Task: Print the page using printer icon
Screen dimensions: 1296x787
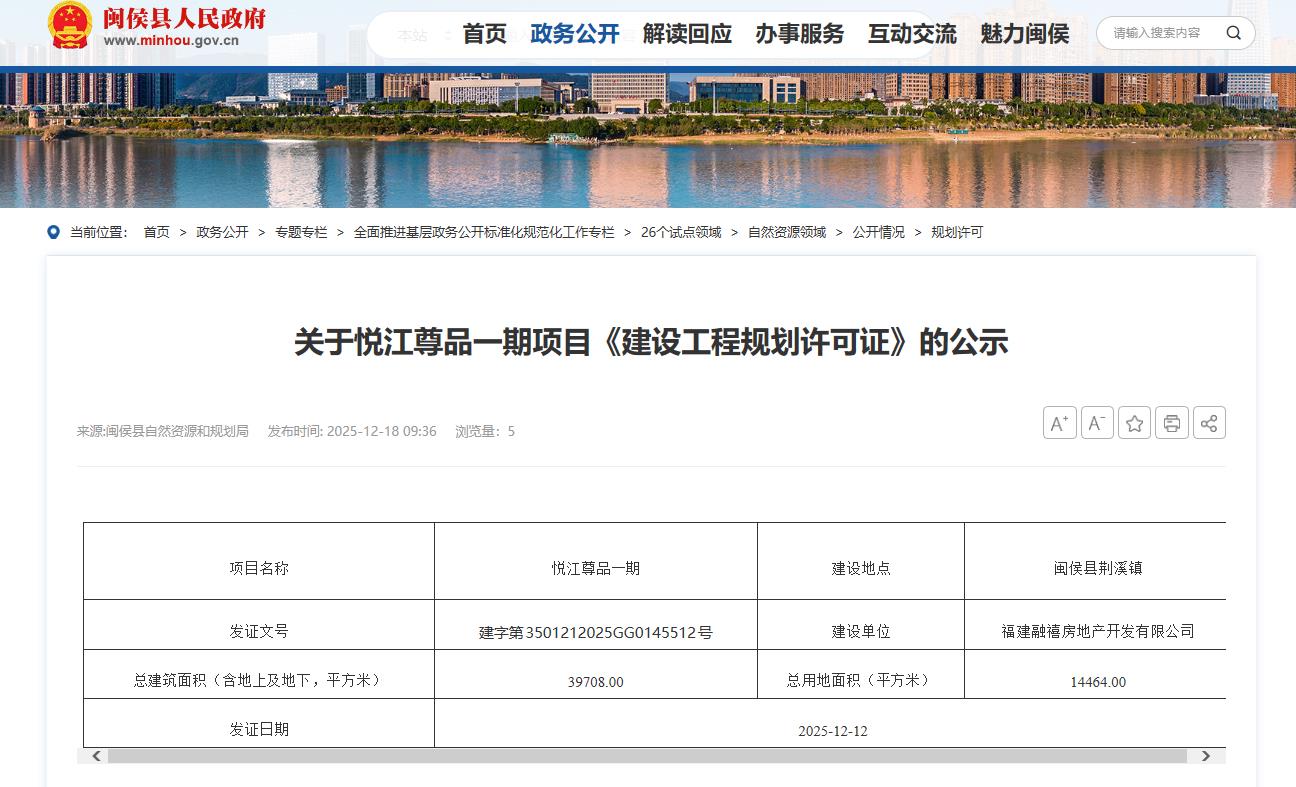Action: coord(1171,423)
